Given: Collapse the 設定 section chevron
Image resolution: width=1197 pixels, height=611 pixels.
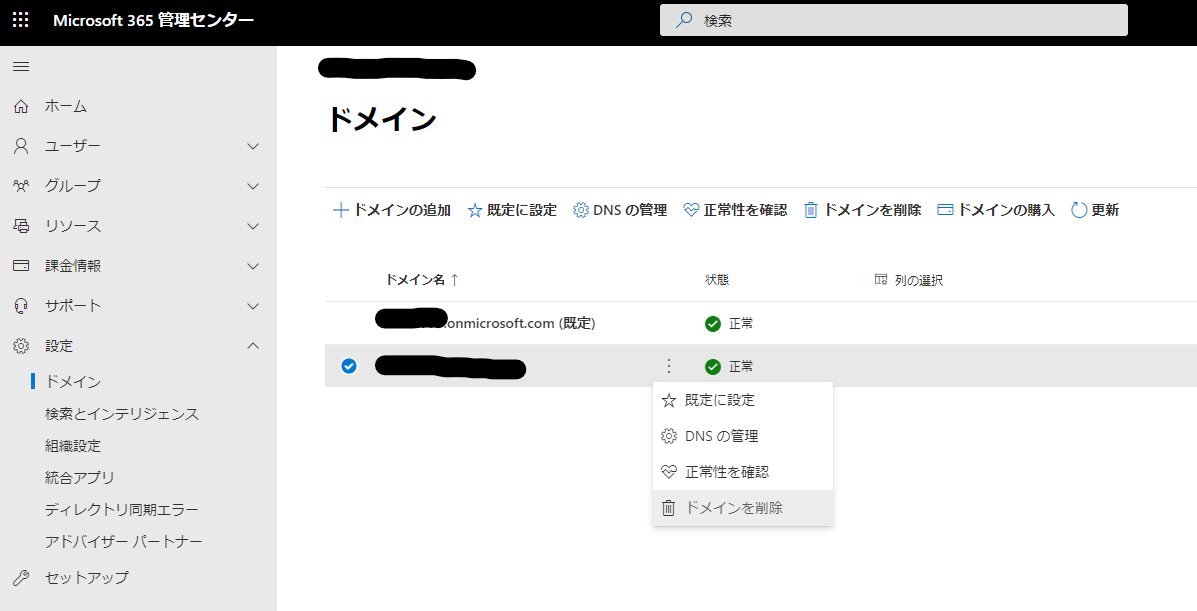Looking at the screenshot, I should [x=253, y=346].
